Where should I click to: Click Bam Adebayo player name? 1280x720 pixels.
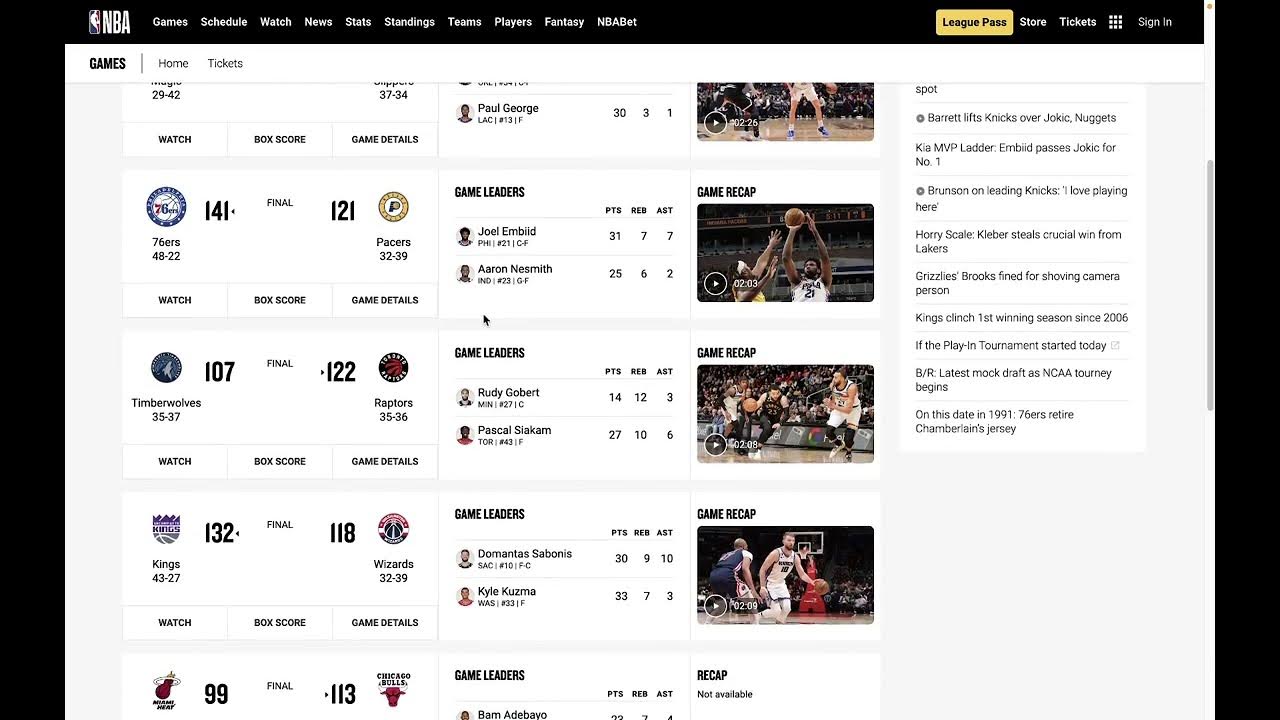tap(512, 715)
